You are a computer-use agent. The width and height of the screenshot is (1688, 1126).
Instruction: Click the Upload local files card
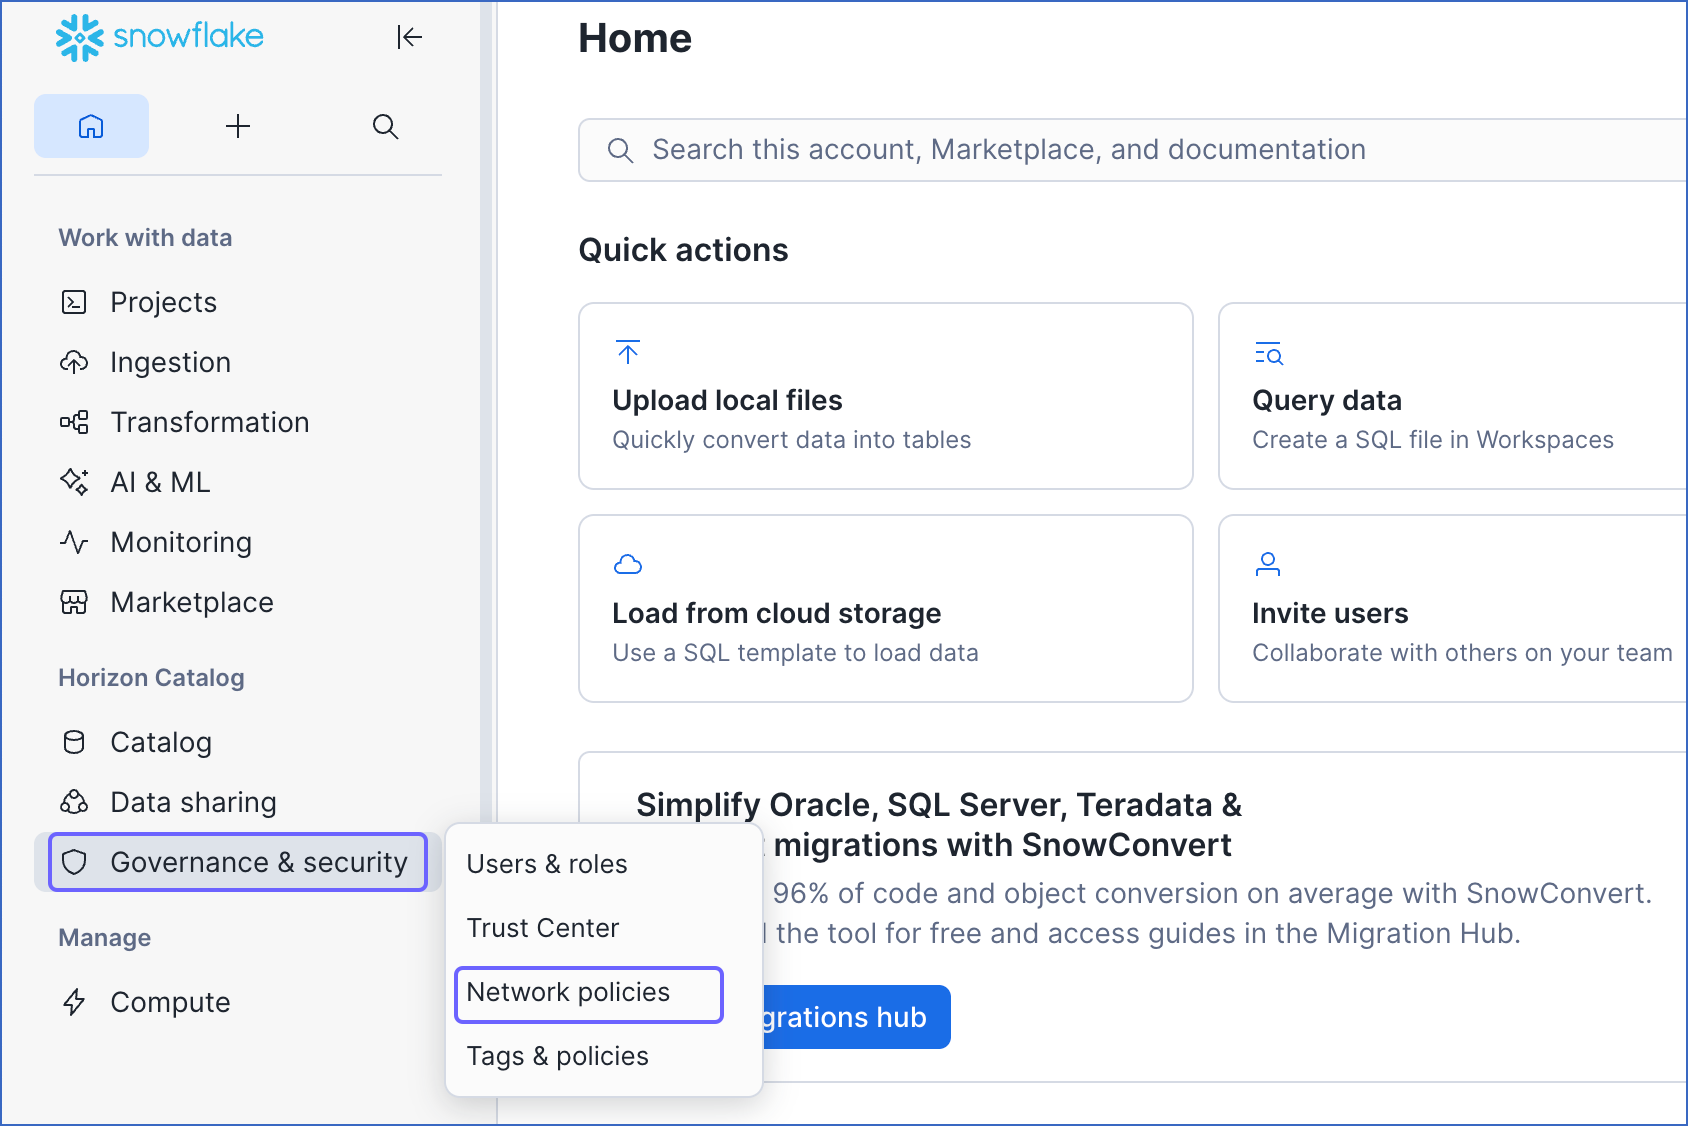tap(885, 396)
